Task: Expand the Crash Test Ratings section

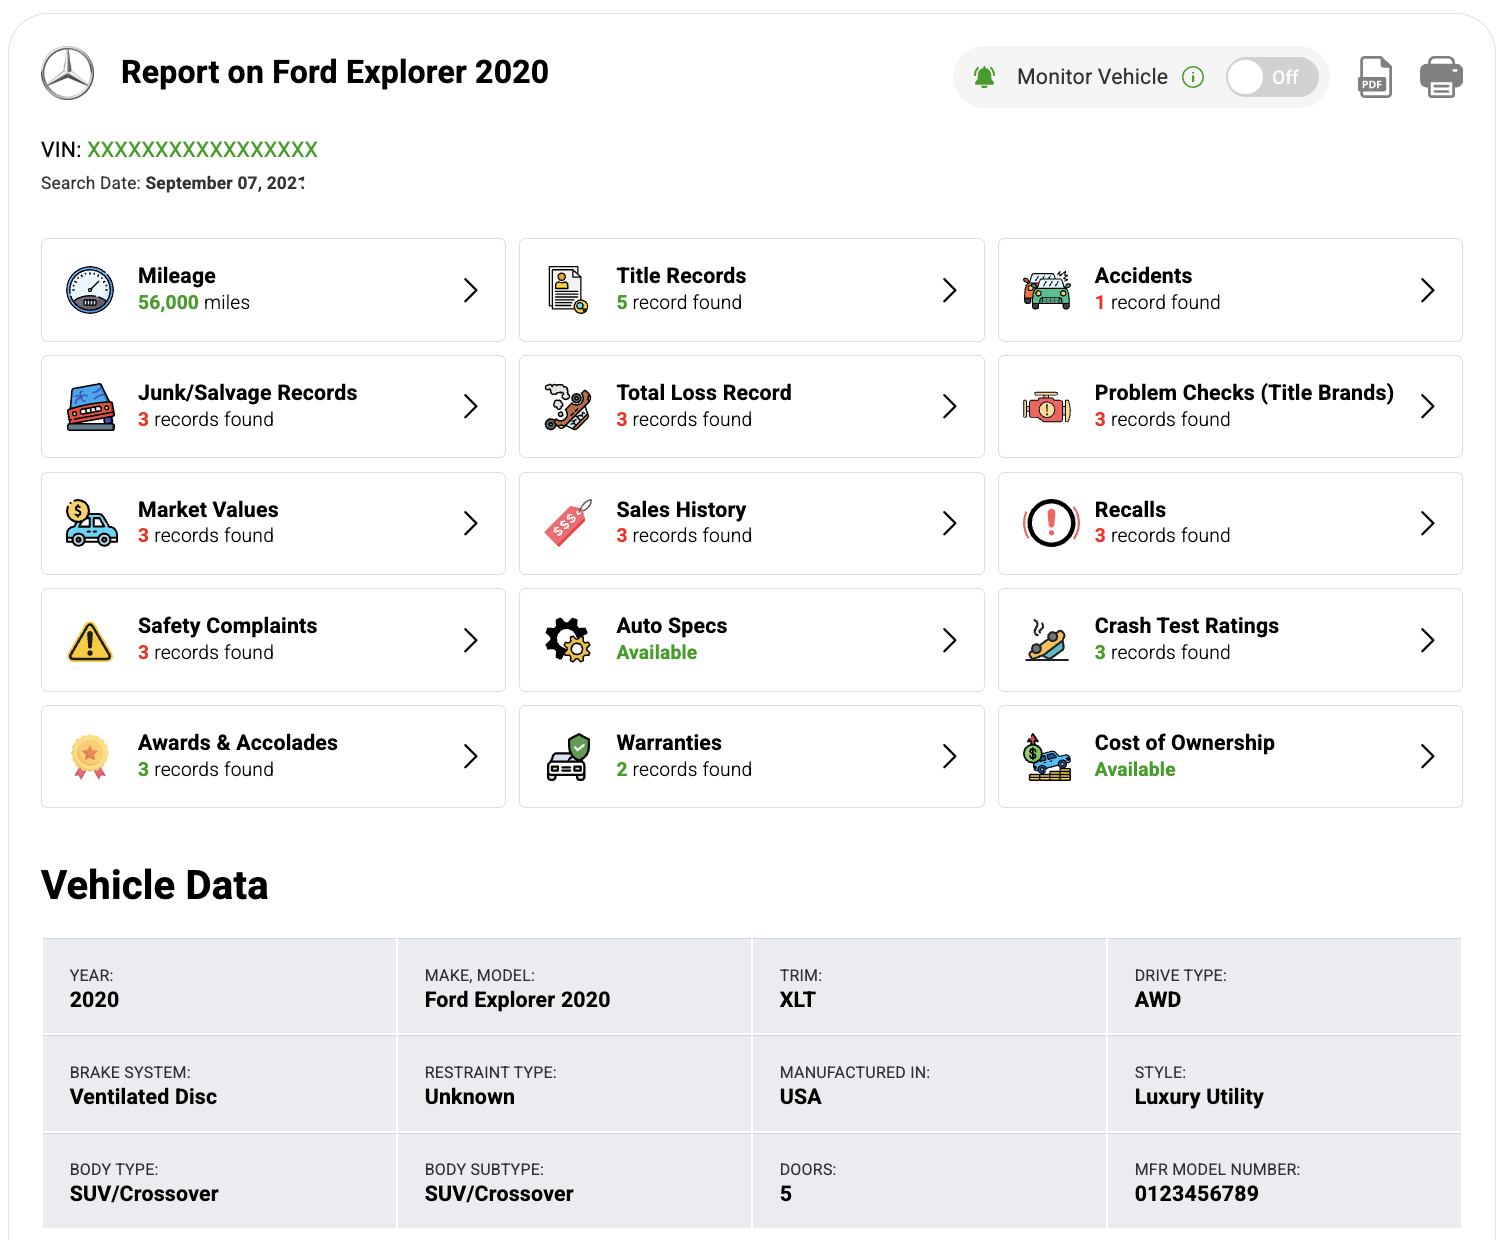Action: pyautogui.click(x=1428, y=639)
